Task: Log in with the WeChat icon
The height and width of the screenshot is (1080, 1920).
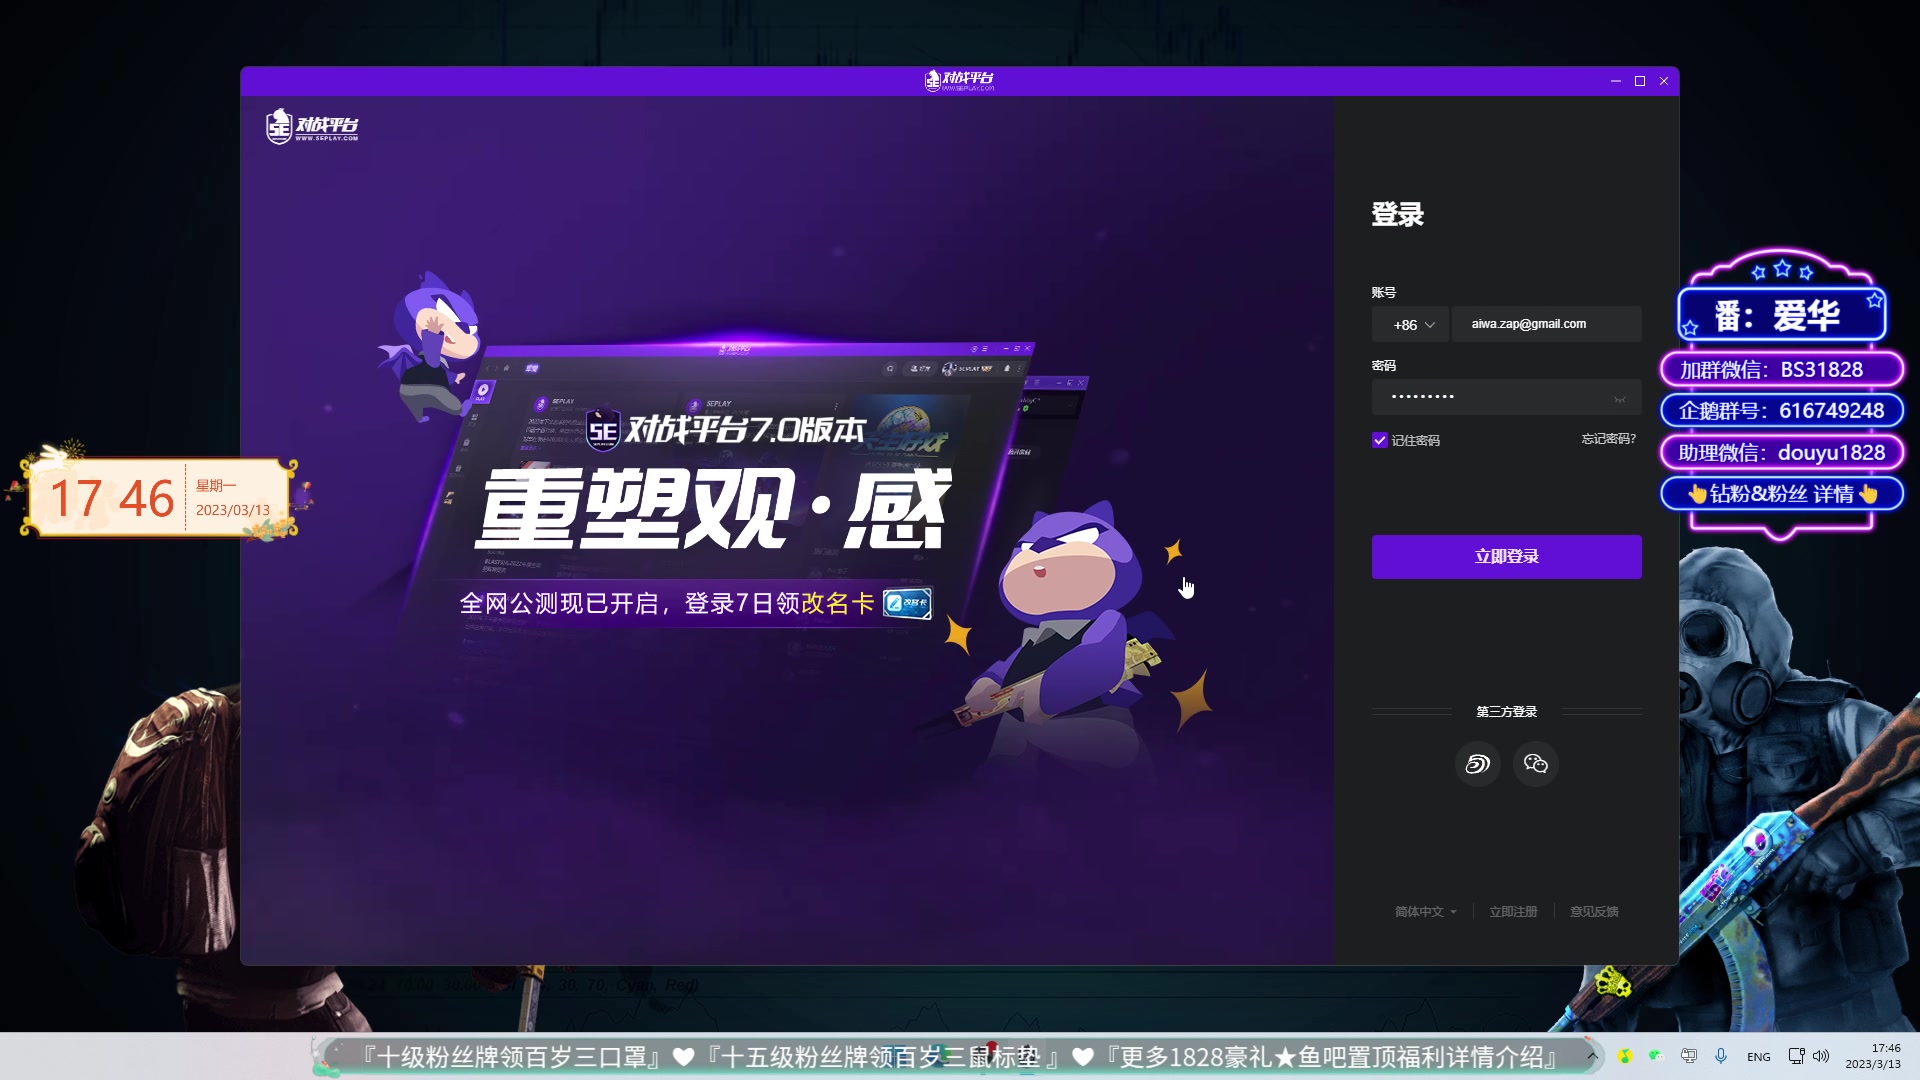Action: [x=1536, y=764]
